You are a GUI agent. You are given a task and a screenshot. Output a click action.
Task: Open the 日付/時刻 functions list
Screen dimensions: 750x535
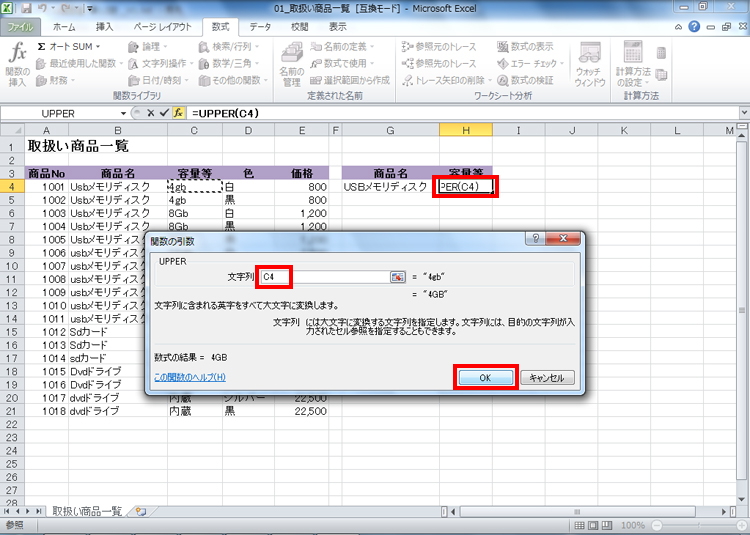(158, 80)
